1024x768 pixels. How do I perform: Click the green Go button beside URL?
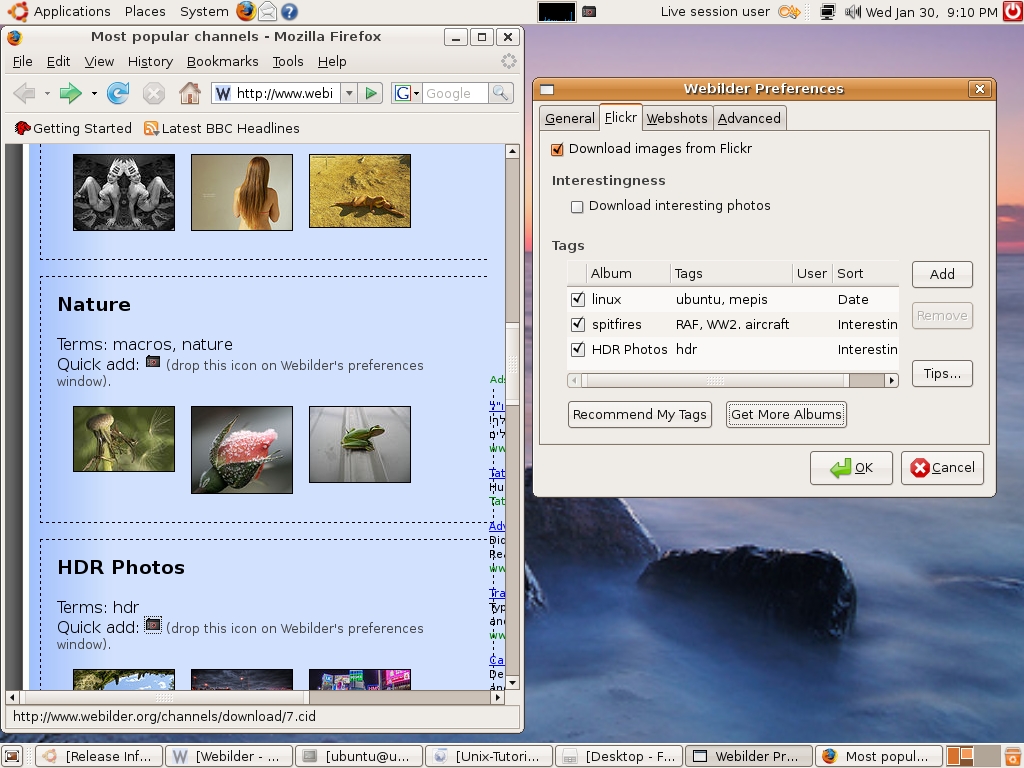click(371, 93)
